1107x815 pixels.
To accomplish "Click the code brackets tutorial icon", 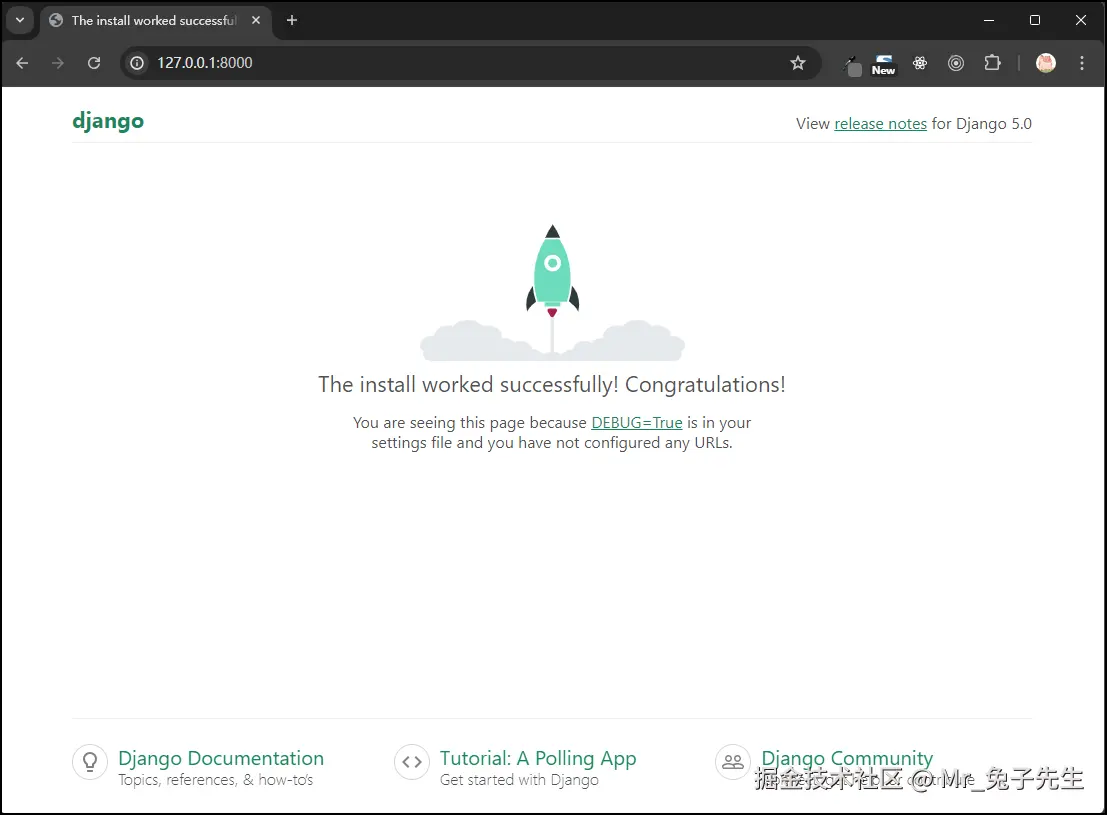I will coord(412,762).
